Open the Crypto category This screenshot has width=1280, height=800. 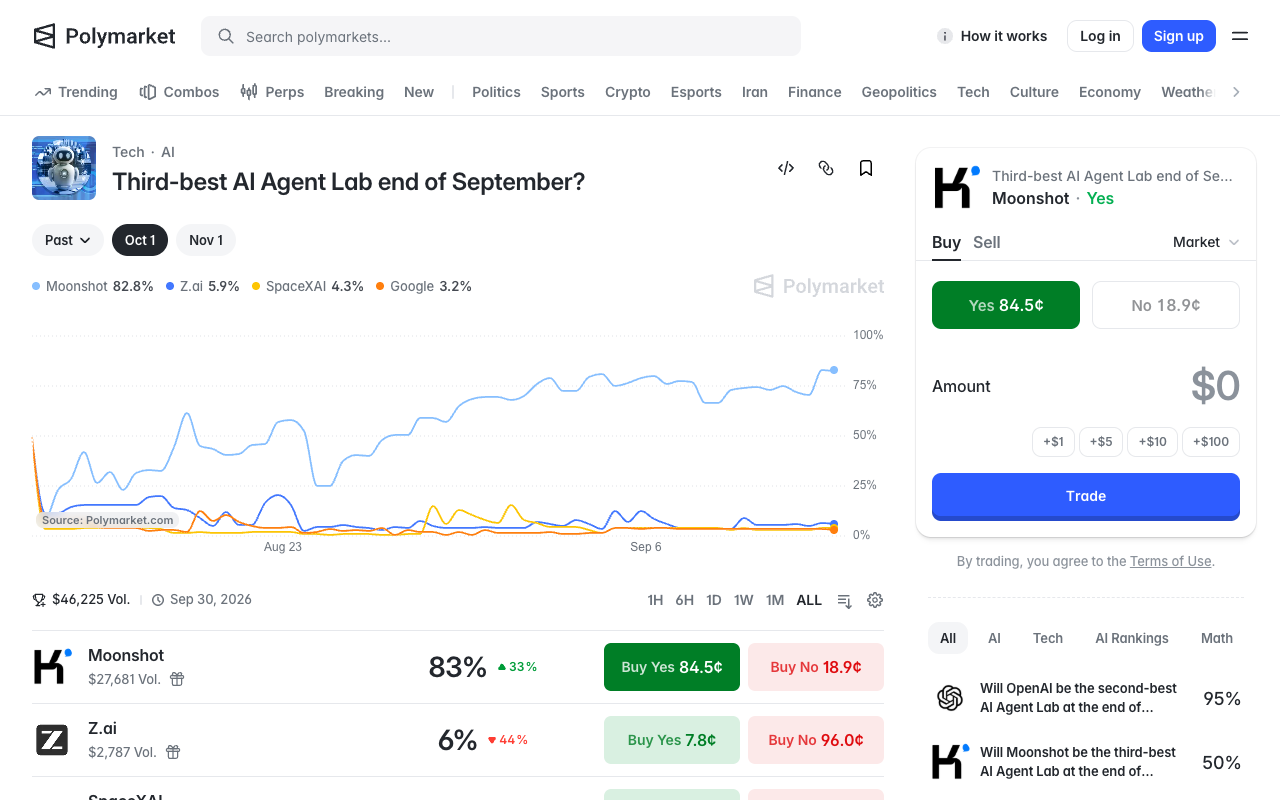[x=628, y=92]
